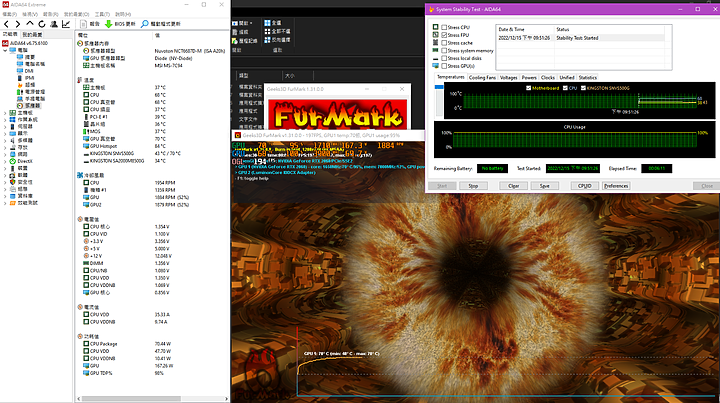This screenshot has width=720, height=403.
Task: Expand the Multimedia node in tree
Action: [x=5, y=140]
